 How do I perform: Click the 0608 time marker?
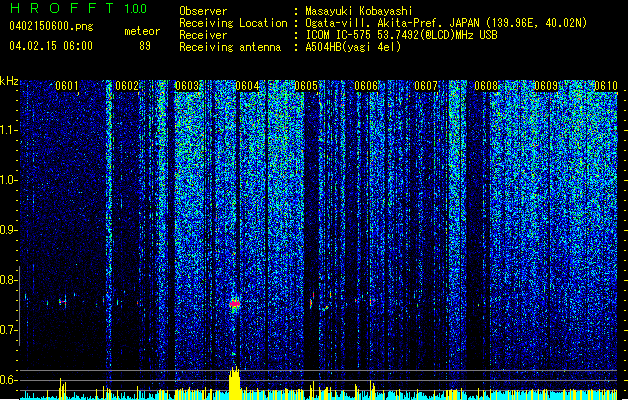pyautogui.click(x=486, y=86)
